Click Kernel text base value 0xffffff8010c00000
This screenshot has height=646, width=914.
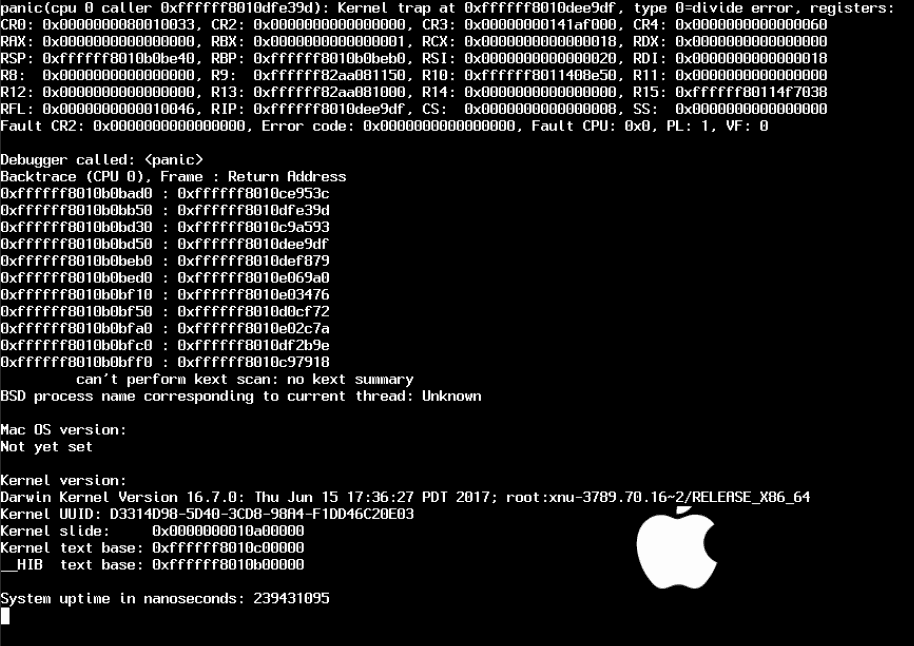(x=228, y=548)
